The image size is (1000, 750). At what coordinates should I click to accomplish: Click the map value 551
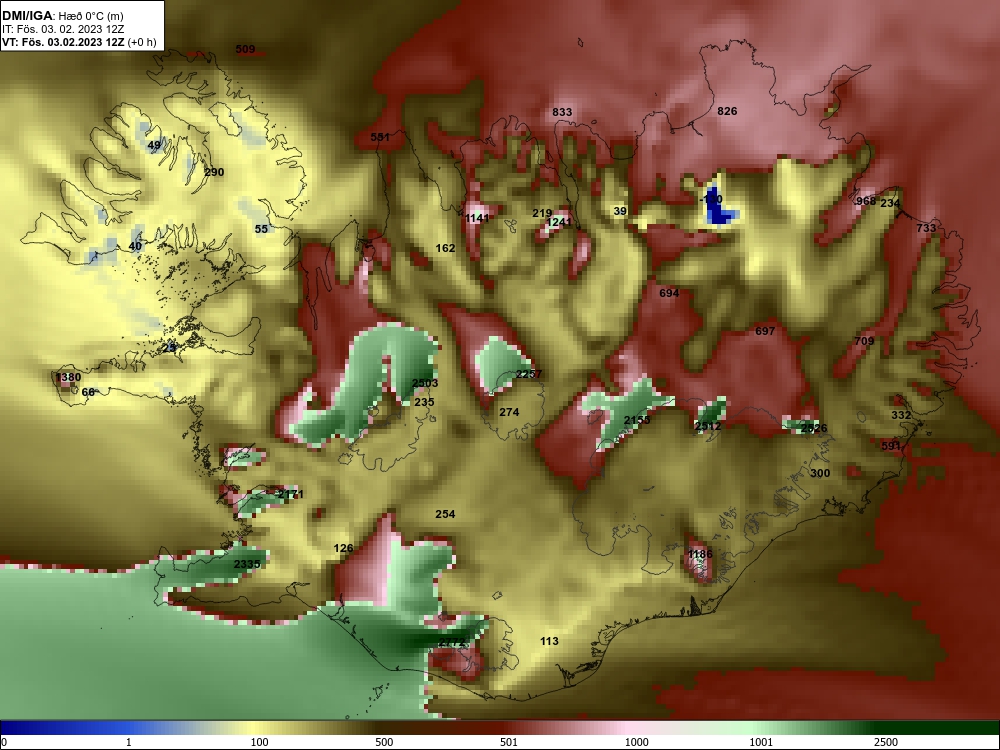380,137
